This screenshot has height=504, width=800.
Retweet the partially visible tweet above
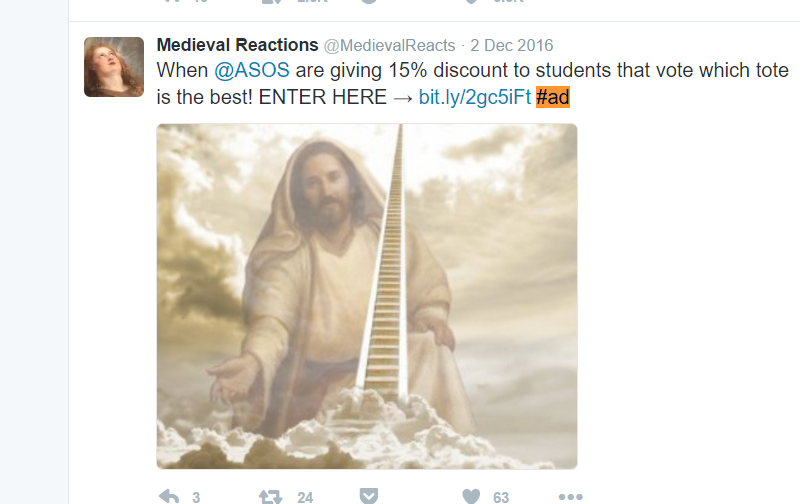(x=270, y=2)
